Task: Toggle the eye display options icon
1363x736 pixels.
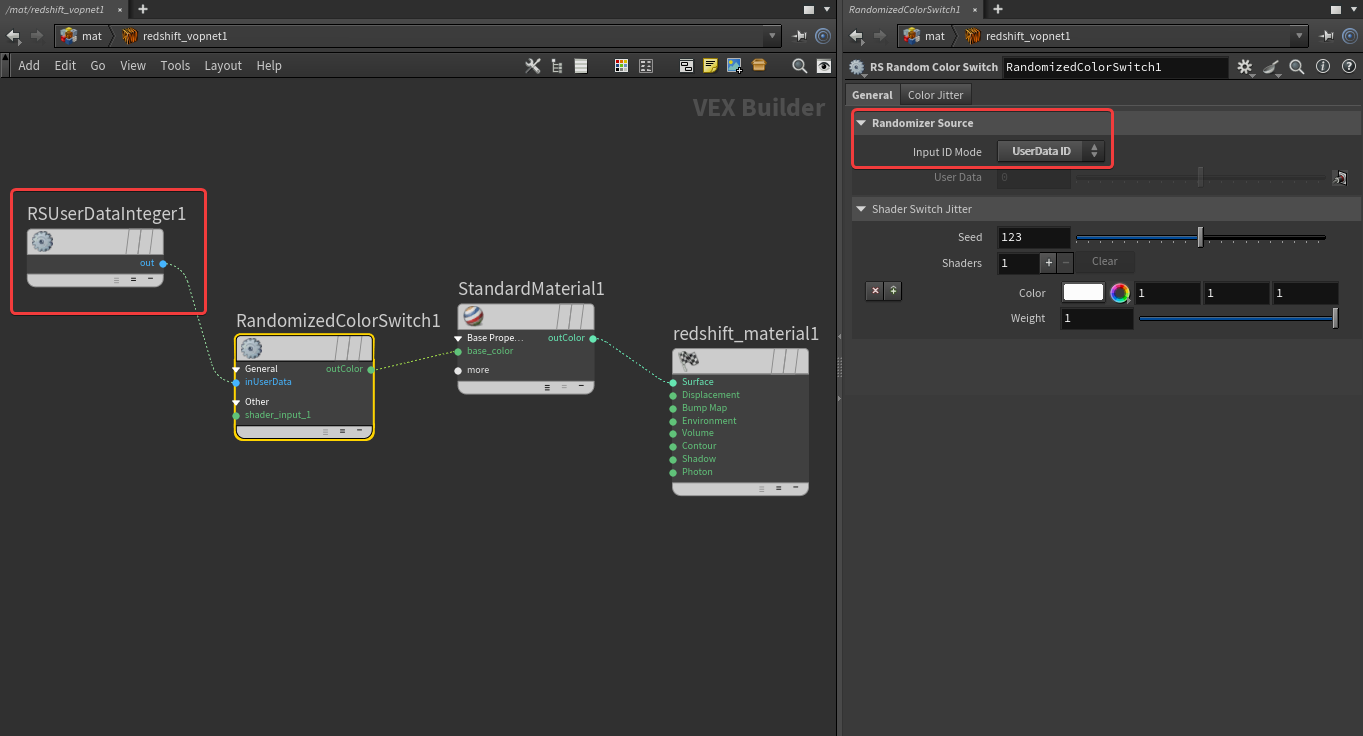Action: pyautogui.click(x=823, y=66)
